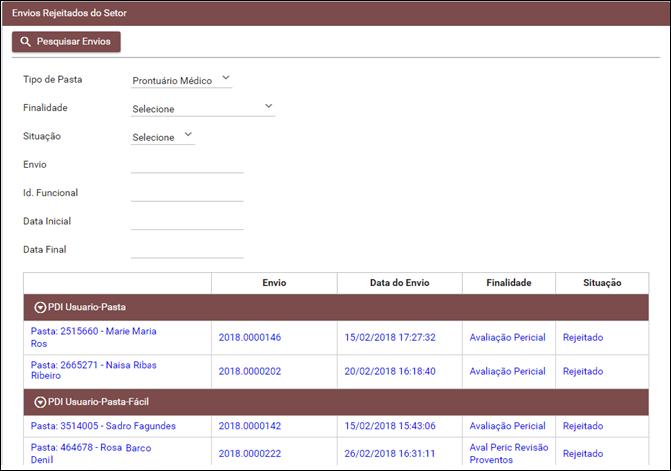Screen dimensions: 671x471
Task: Open Pasta 464678 Rosa Barco Denil link
Action: tap(90, 454)
